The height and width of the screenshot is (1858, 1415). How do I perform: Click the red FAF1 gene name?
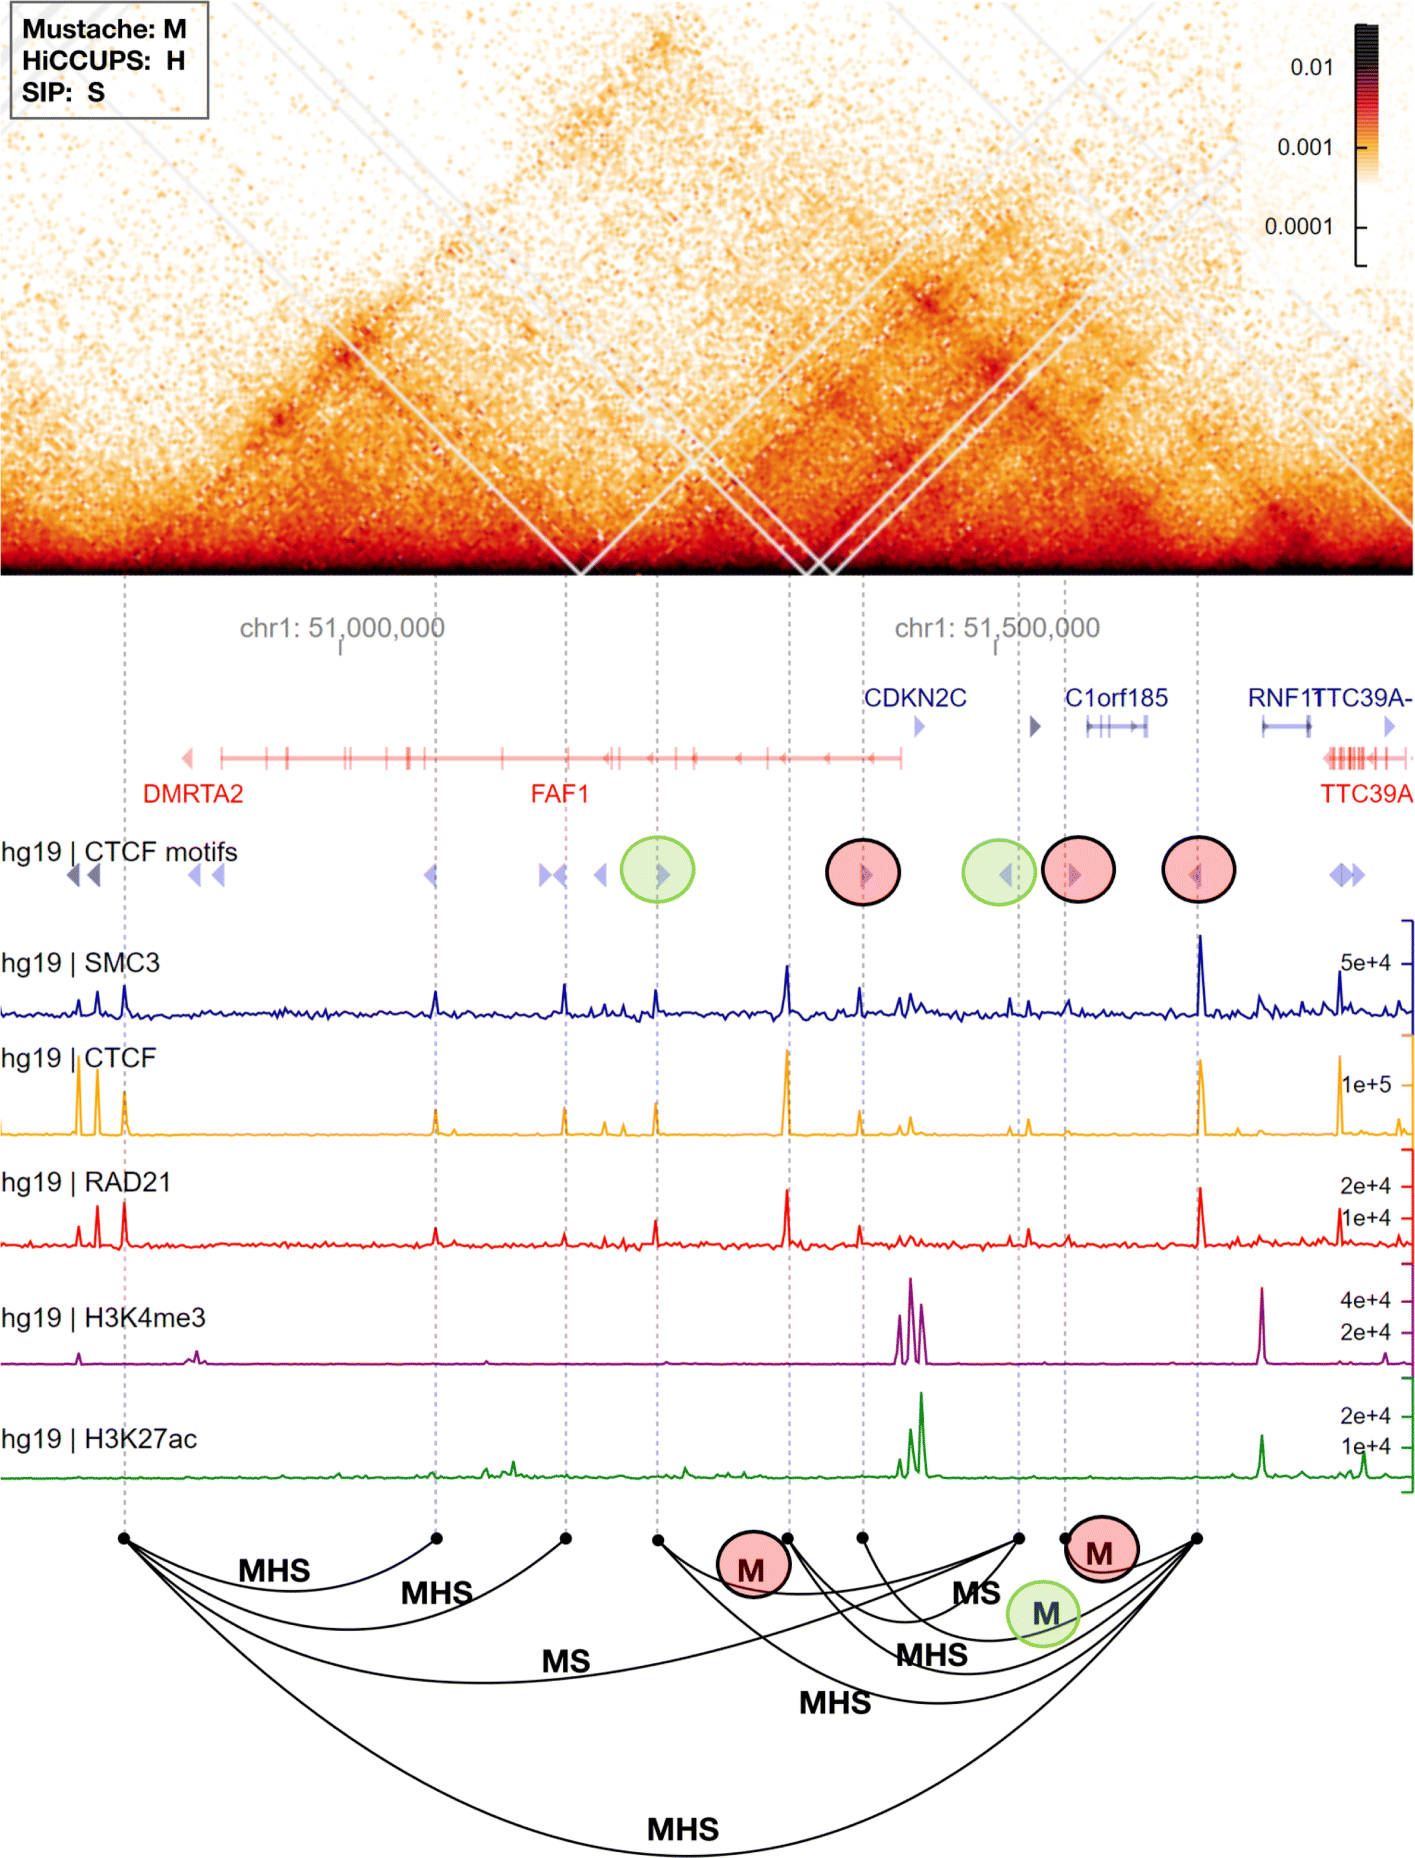coord(560,794)
